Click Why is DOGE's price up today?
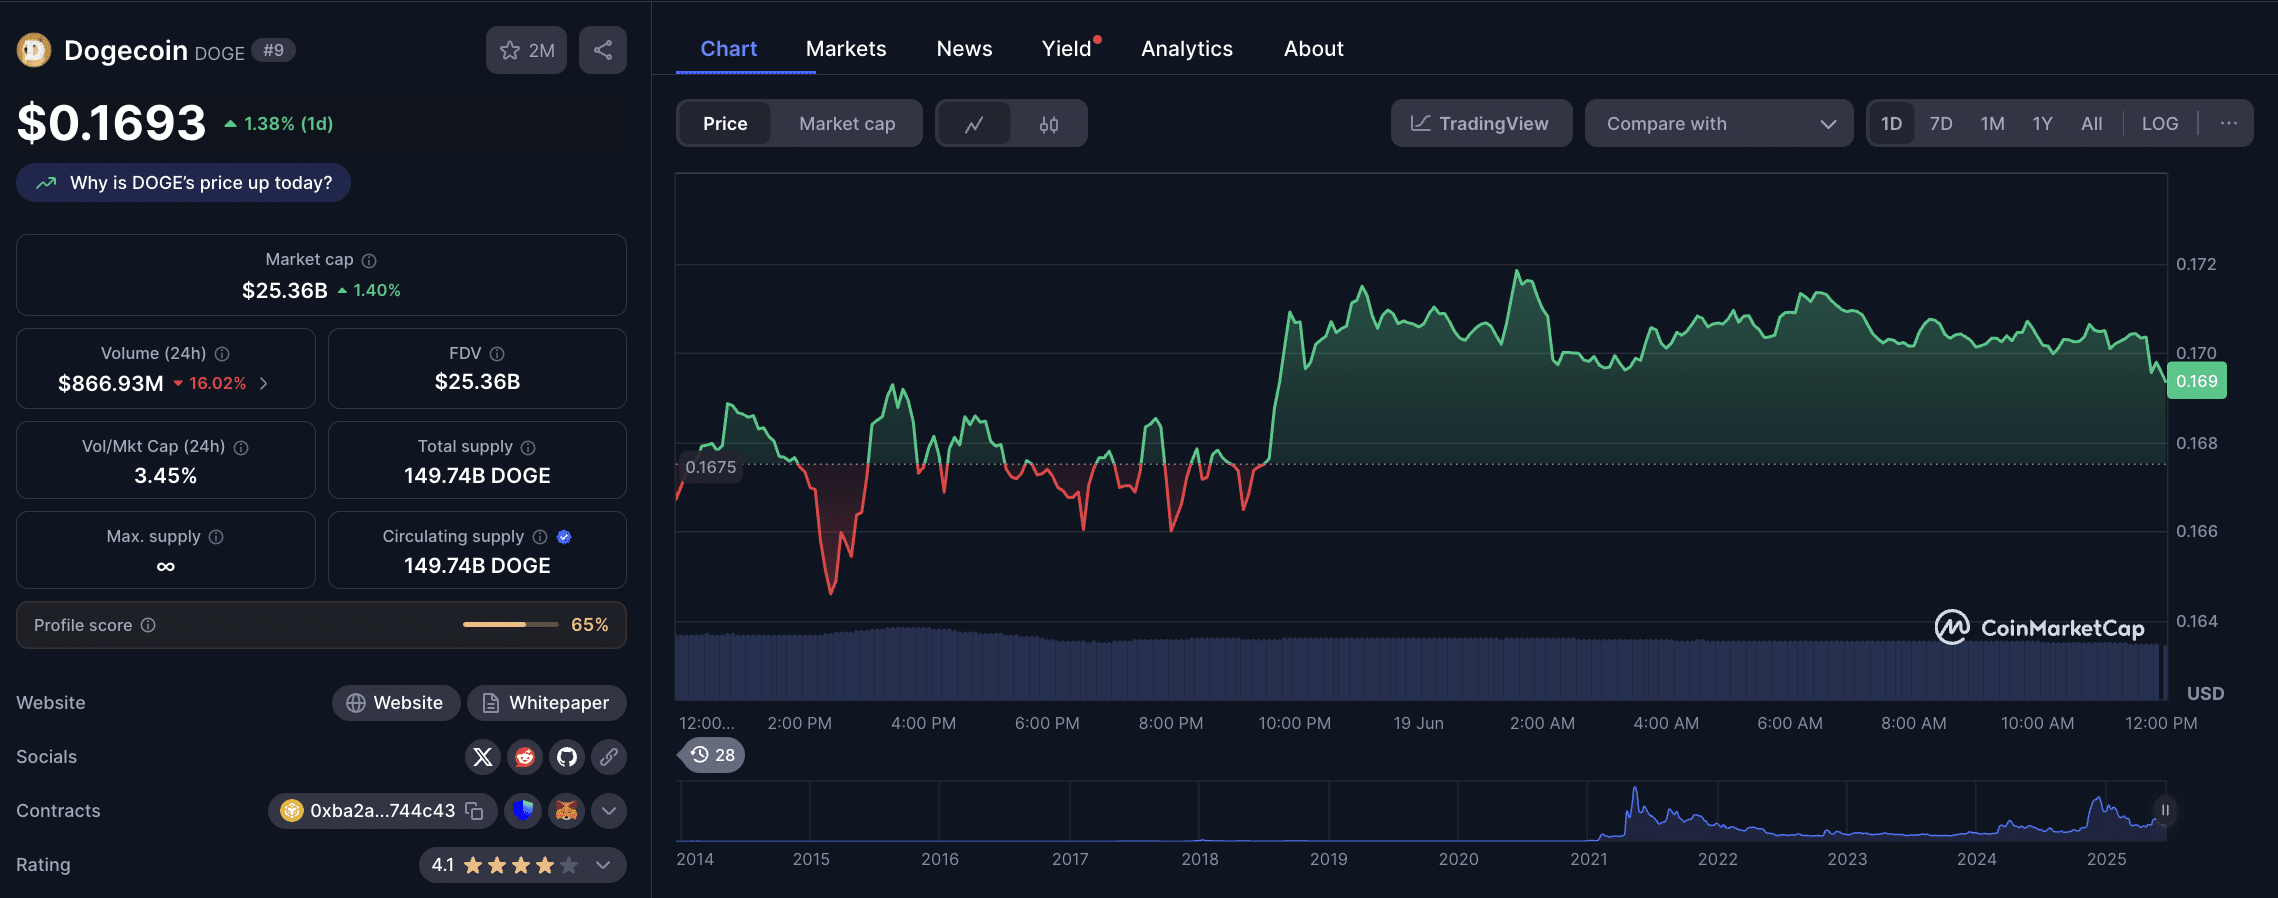 tap(183, 183)
